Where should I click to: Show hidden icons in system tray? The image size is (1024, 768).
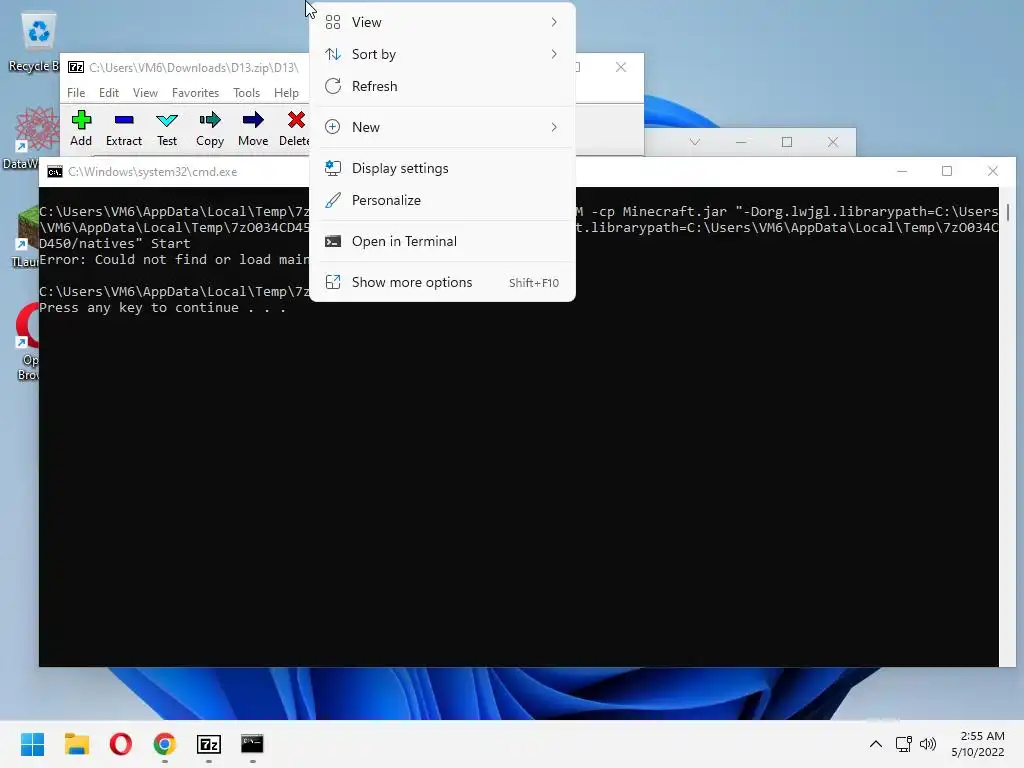876,744
